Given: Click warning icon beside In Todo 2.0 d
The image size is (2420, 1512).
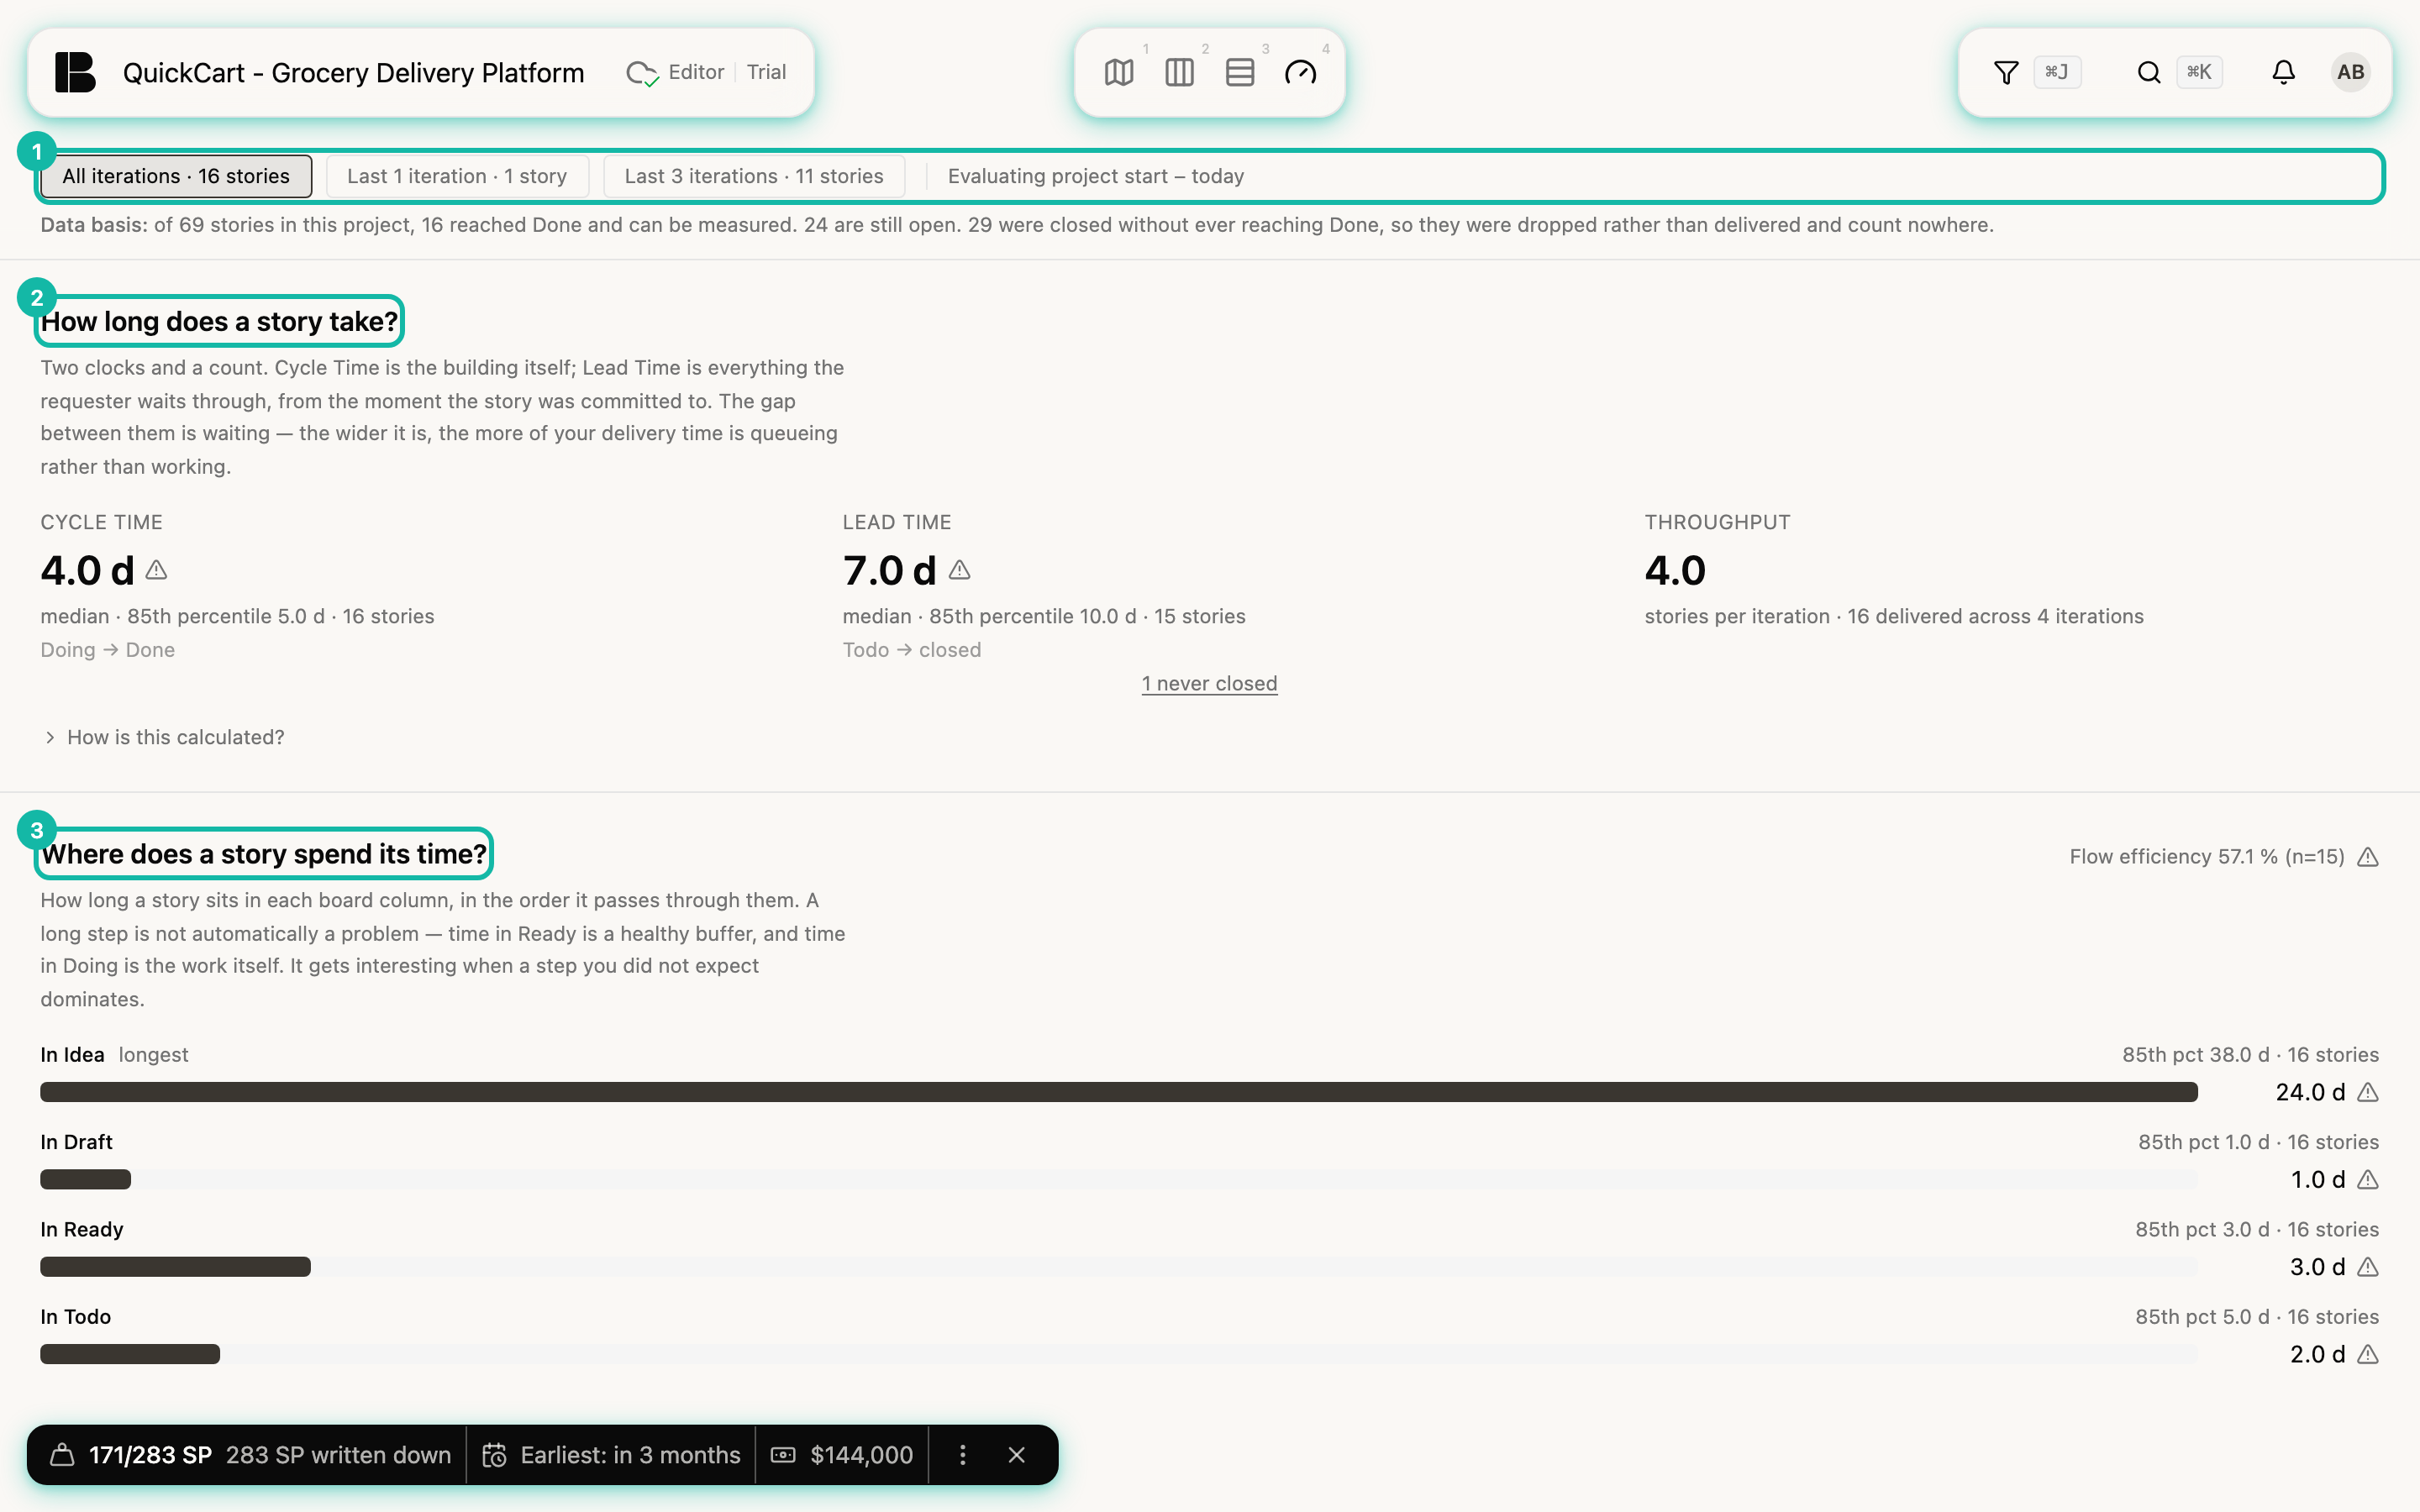Looking at the screenshot, I should click(x=2368, y=1354).
